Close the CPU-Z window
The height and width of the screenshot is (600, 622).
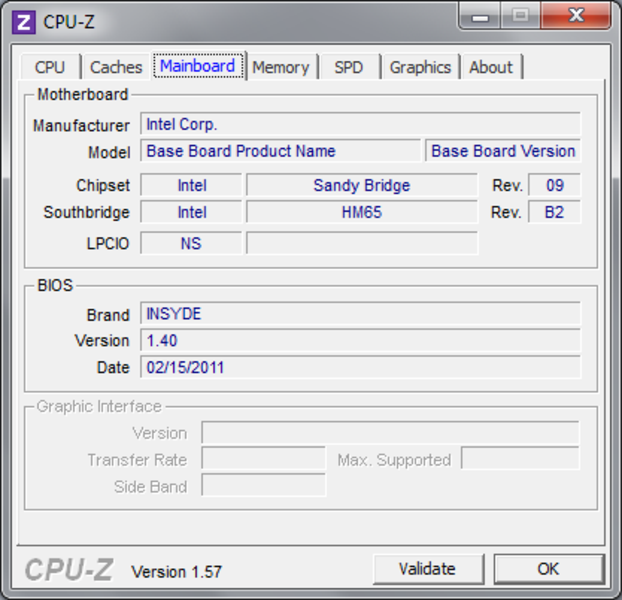click(576, 16)
